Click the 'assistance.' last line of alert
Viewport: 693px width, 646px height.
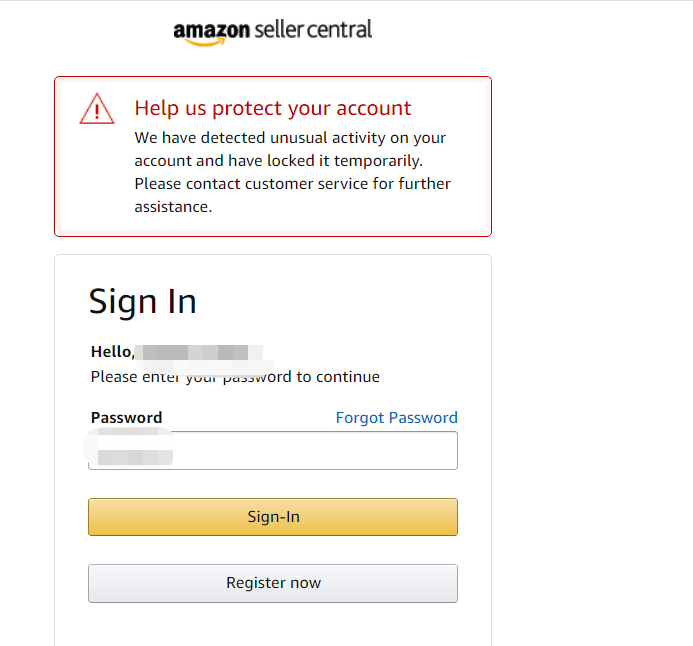[173, 207]
